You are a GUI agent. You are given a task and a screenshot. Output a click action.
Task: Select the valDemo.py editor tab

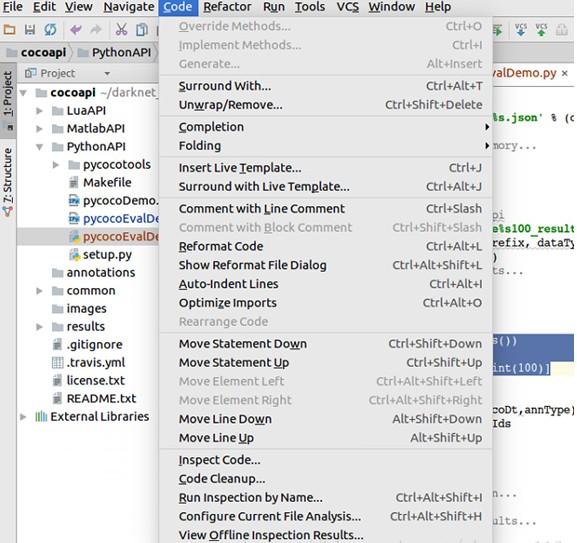[x=524, y=73]
